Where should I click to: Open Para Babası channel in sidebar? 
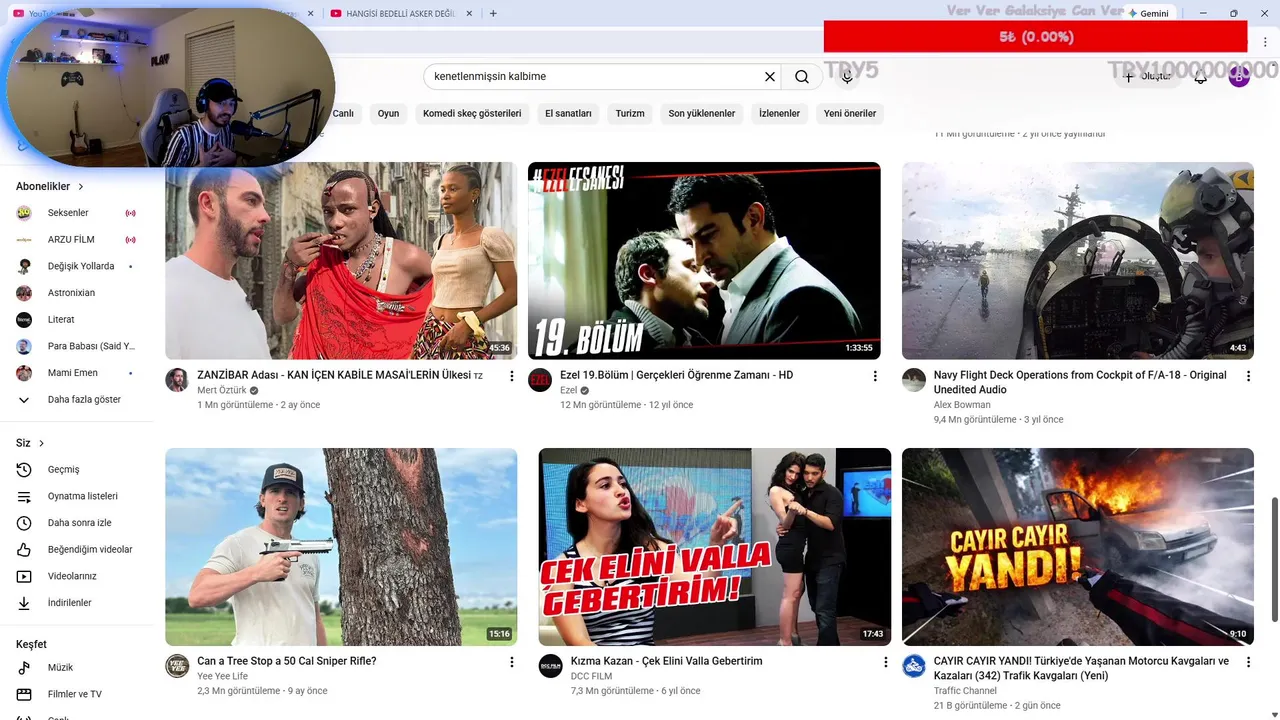(77, 346)
